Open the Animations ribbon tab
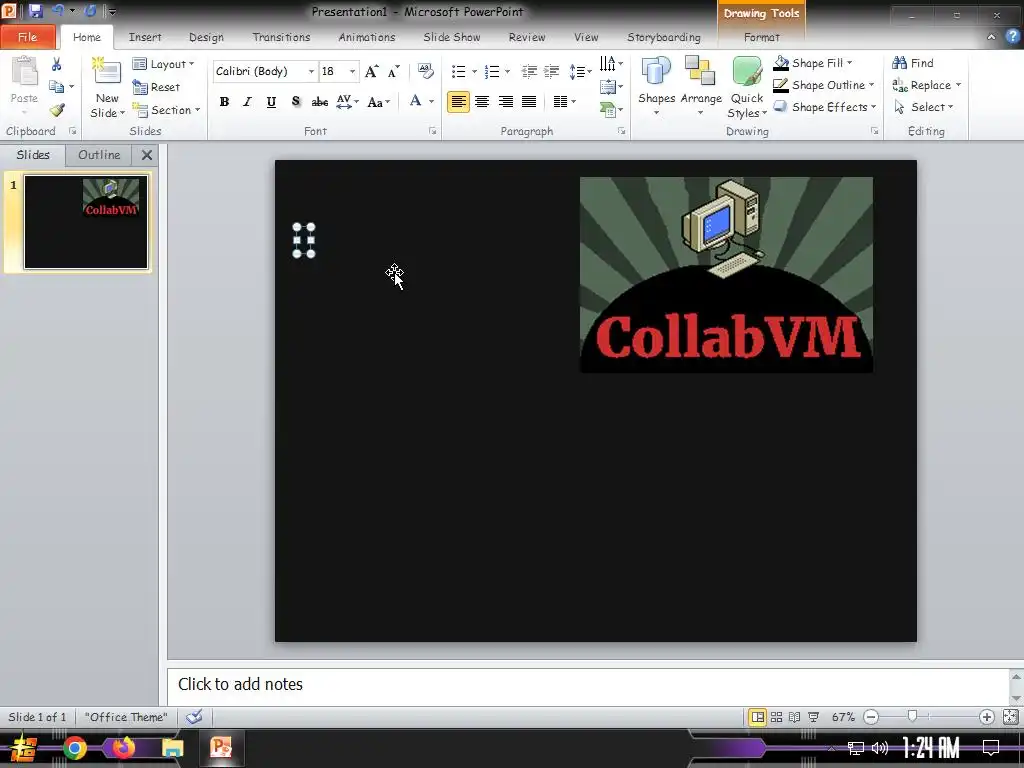 366,37
